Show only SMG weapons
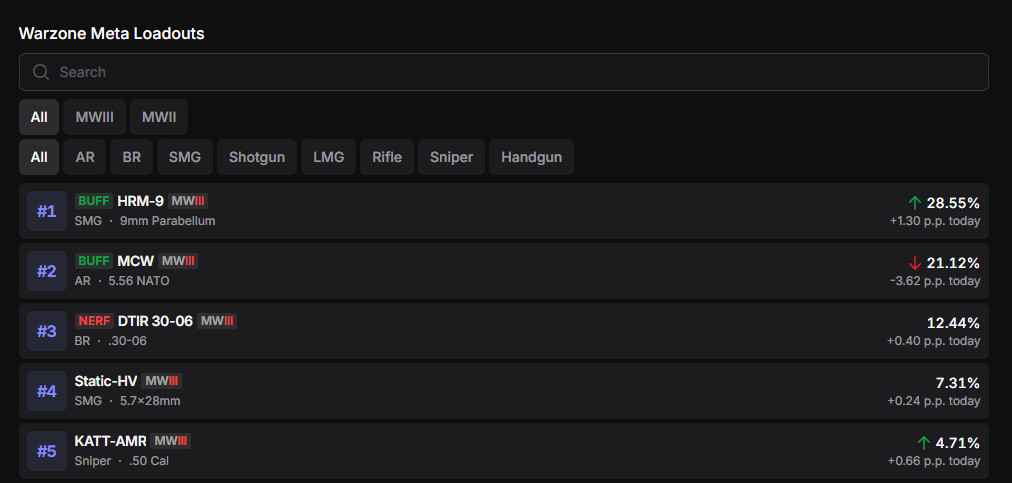Screen dimensions: 1012x483 click(184, 157)
